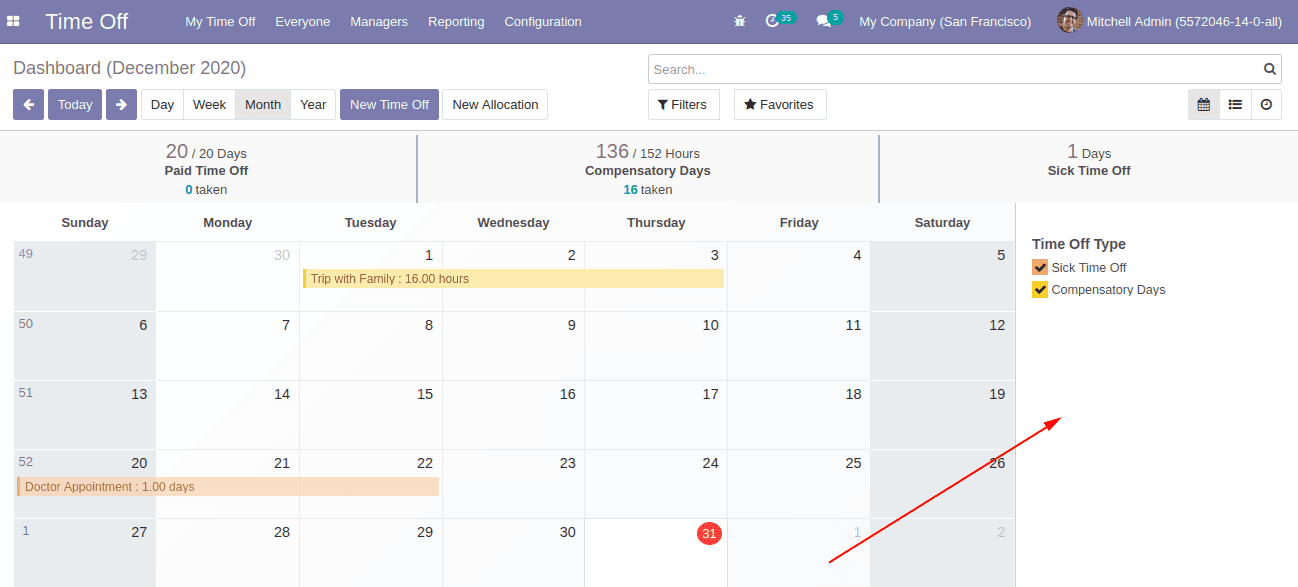Click Compensatory Days summary label

[647, 170]
